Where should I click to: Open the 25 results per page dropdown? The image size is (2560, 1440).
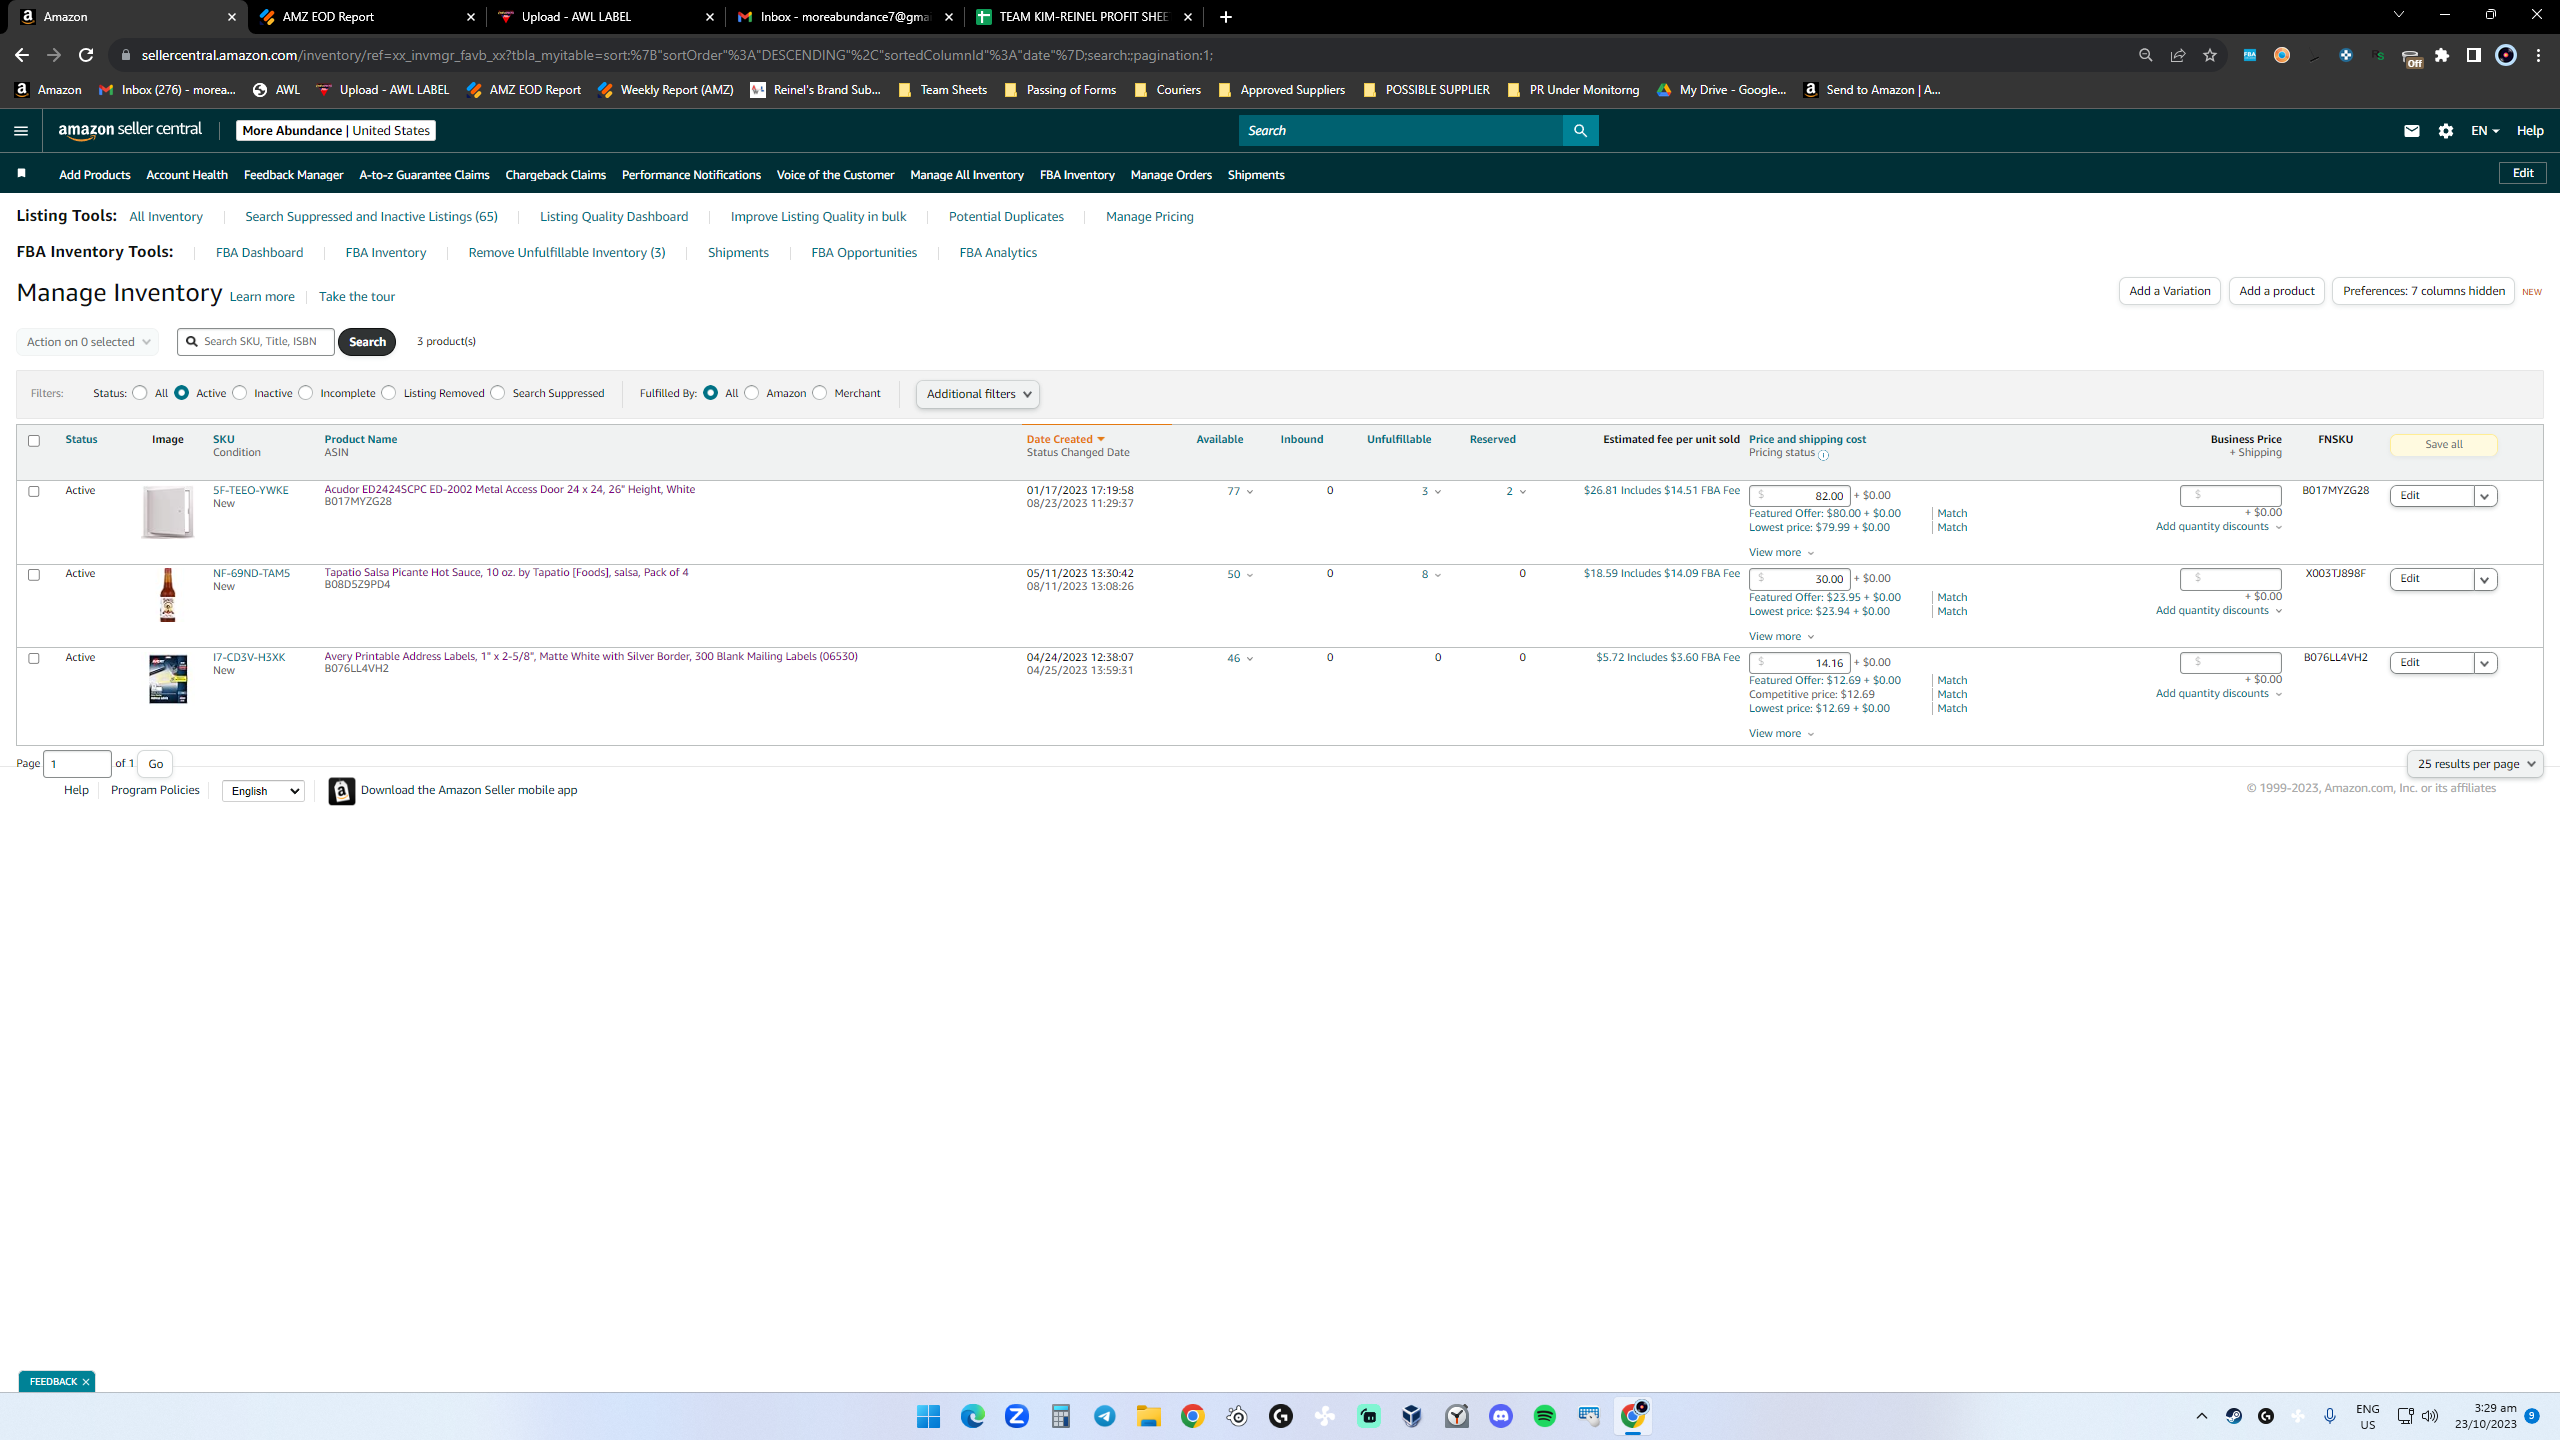point(2476,764)
